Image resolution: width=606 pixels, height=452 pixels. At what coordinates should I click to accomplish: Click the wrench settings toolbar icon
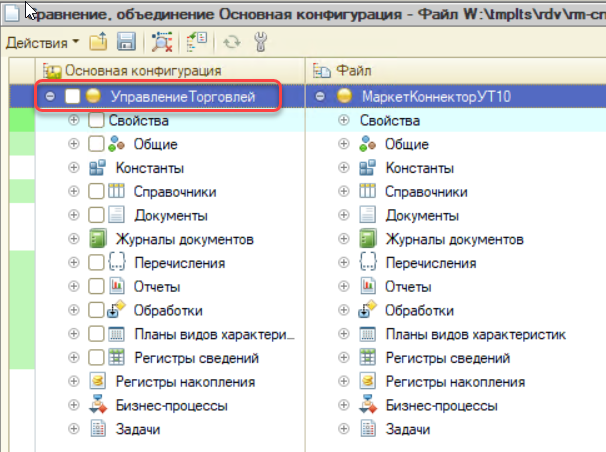[261, 42]
